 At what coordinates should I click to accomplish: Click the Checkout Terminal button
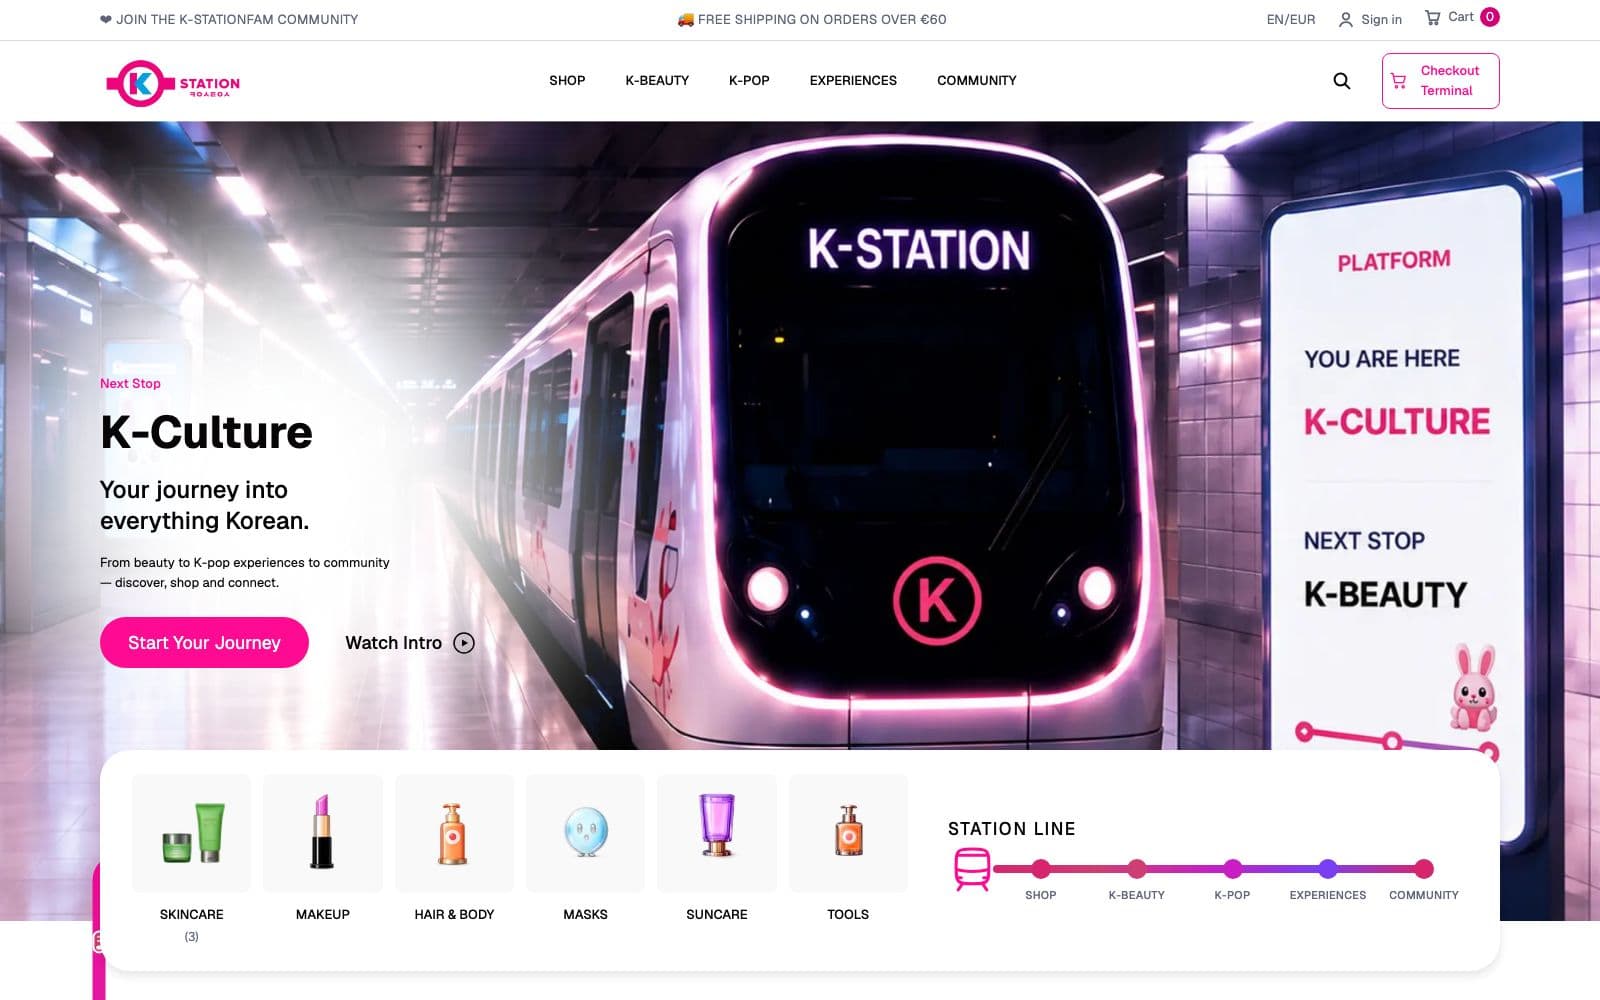pyautogui.click(x=1440, y=81)
